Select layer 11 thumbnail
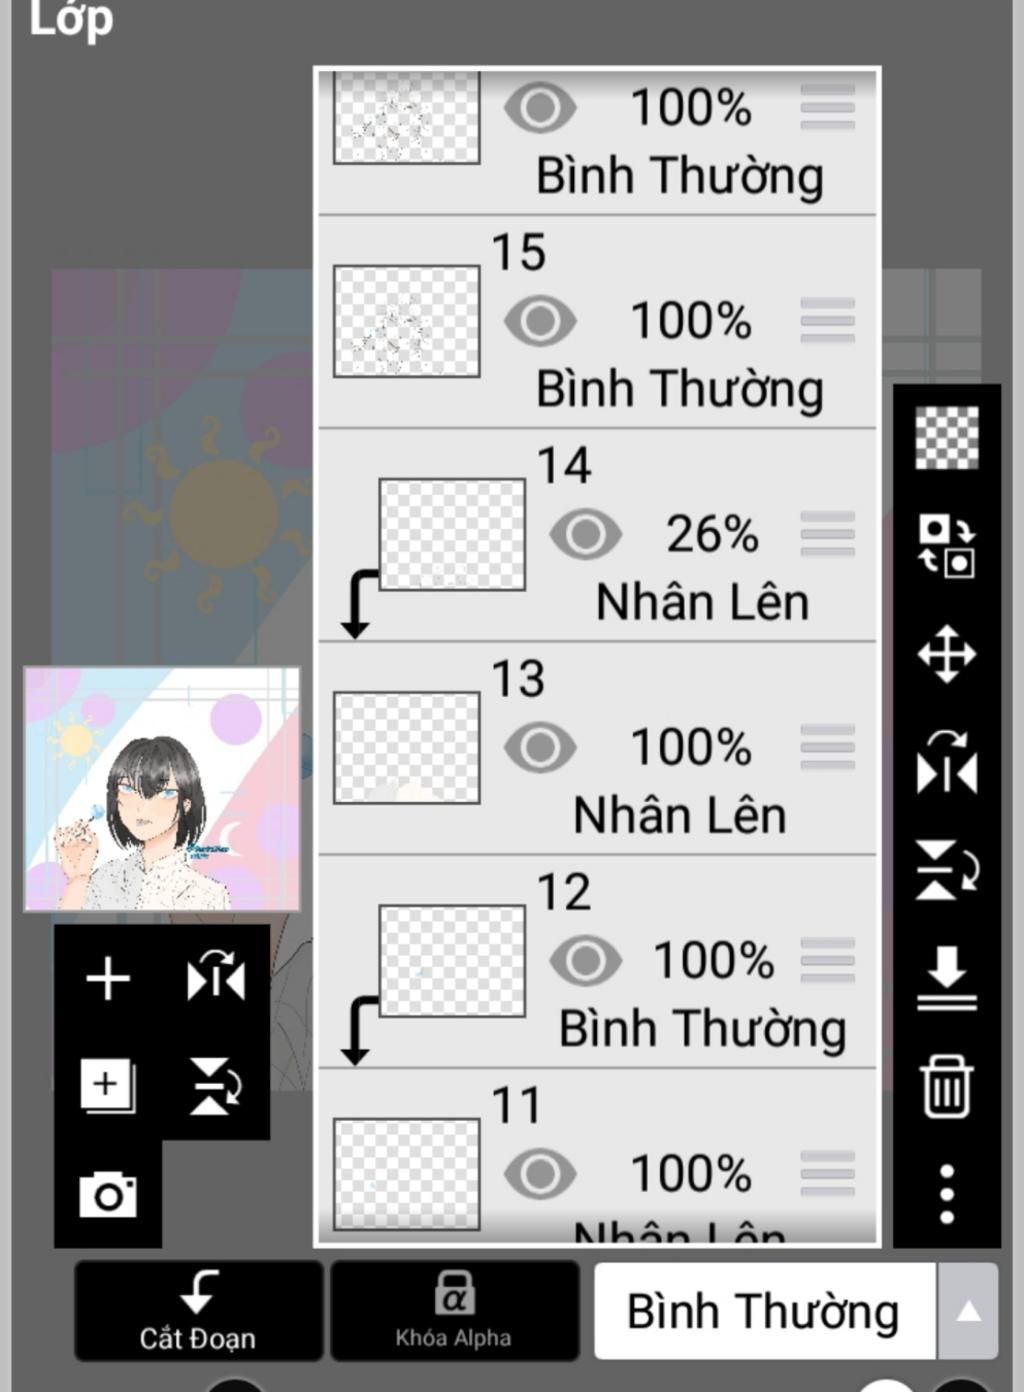This screenshot has height=1392, width=1024. 406,1174
